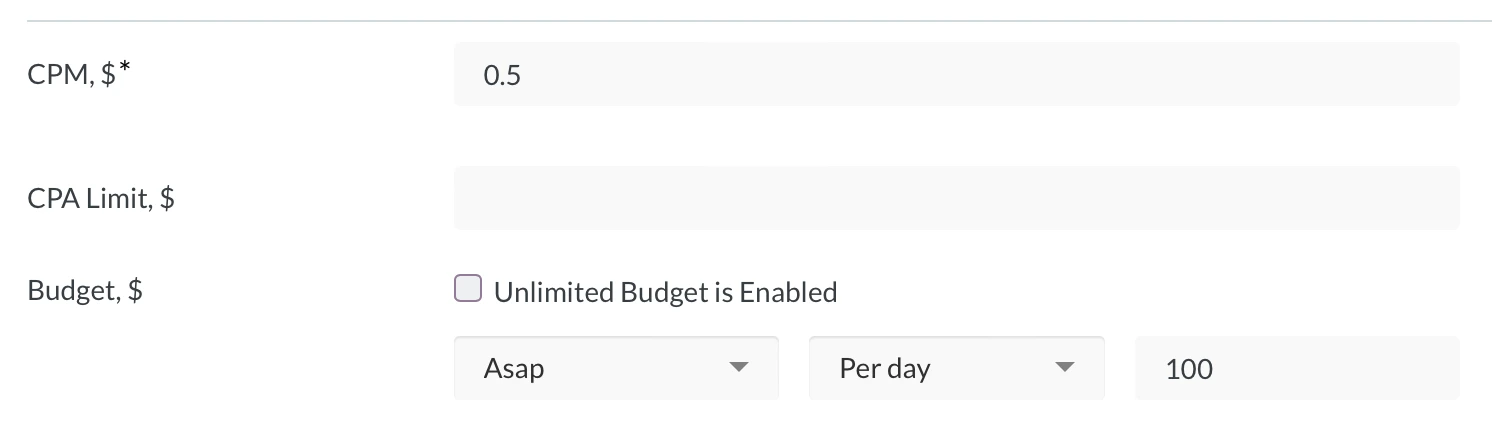The image size is (1492, 432).
Task: Click the word 'Enabled' in the unlimited budget label
Action: 788,292
